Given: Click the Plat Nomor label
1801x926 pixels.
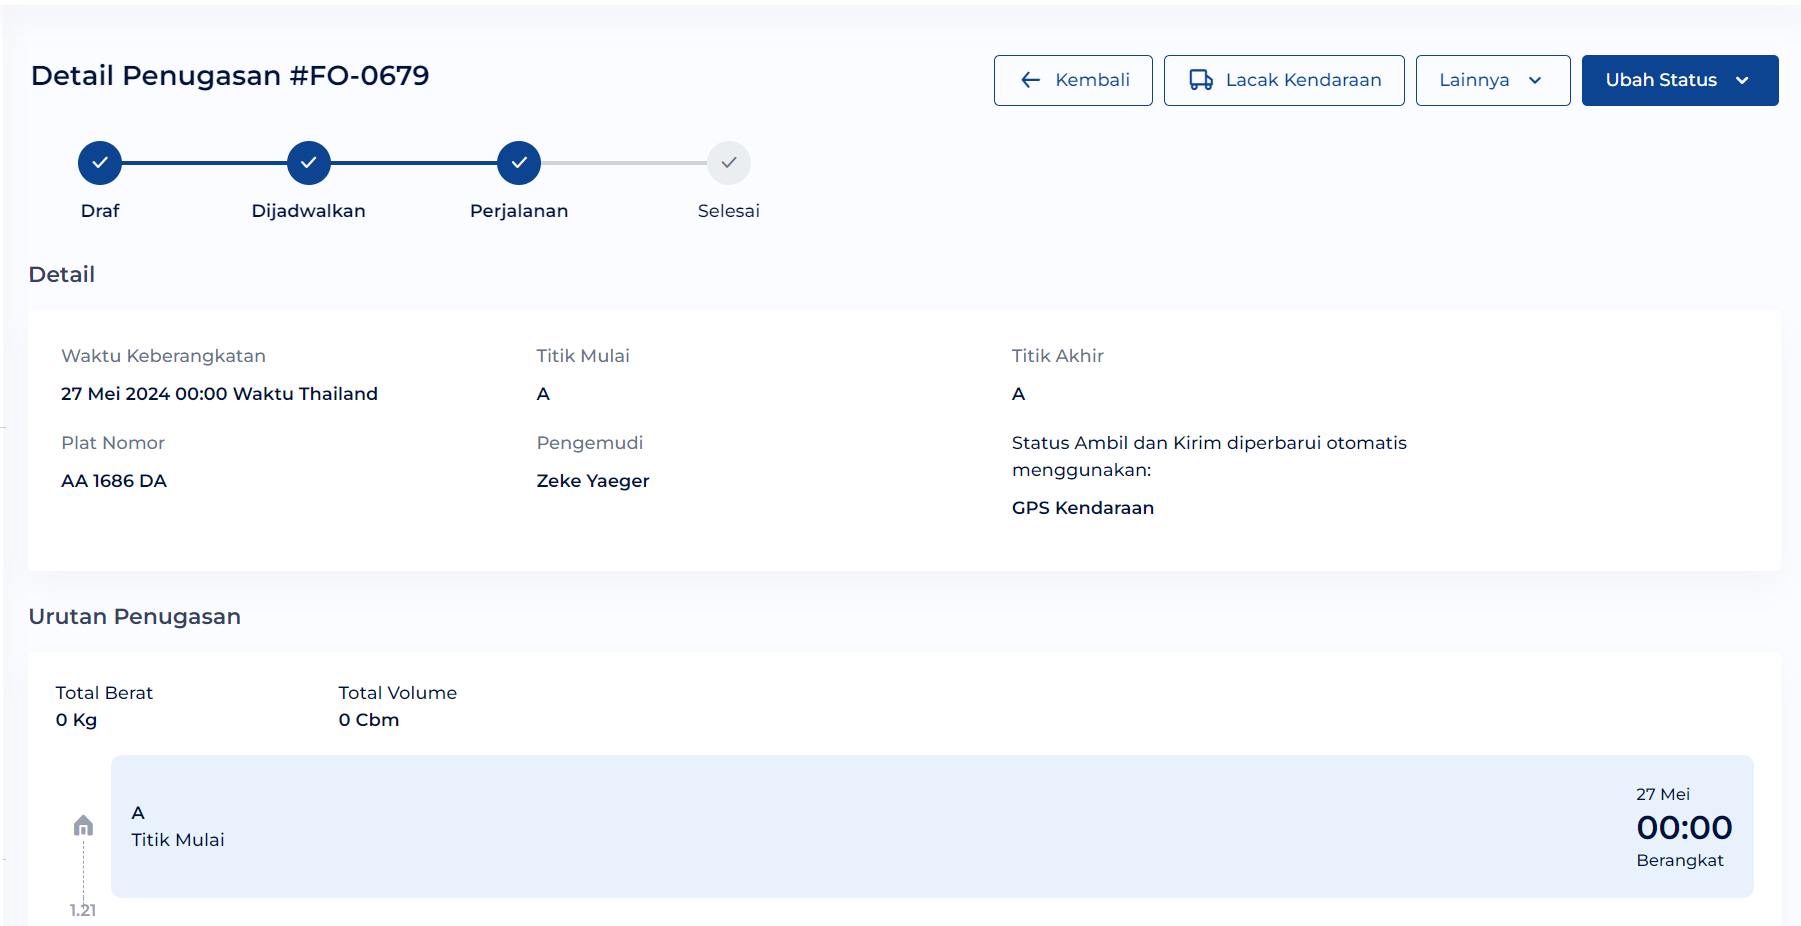Looking at the screenshot, I should tap(113, 443).
